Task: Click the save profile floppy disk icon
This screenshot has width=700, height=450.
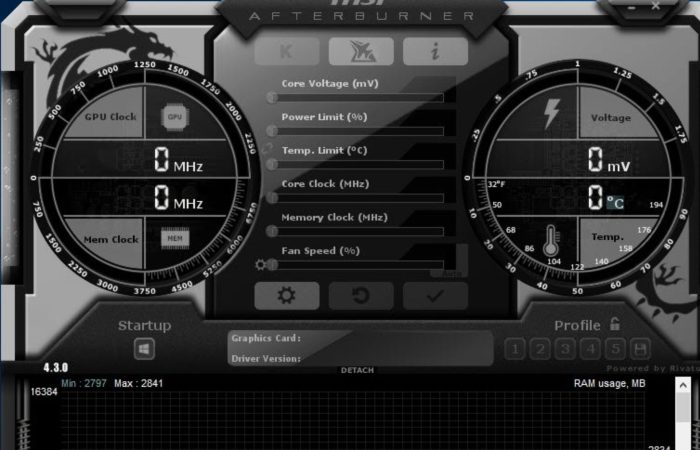Action: click(640, 349)
